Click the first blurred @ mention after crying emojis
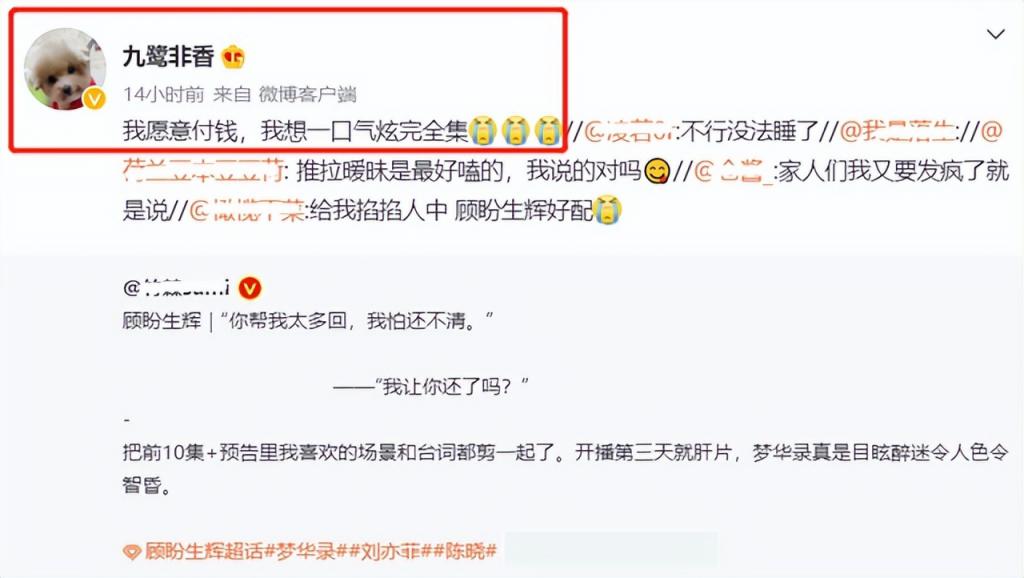 (630, 131)
